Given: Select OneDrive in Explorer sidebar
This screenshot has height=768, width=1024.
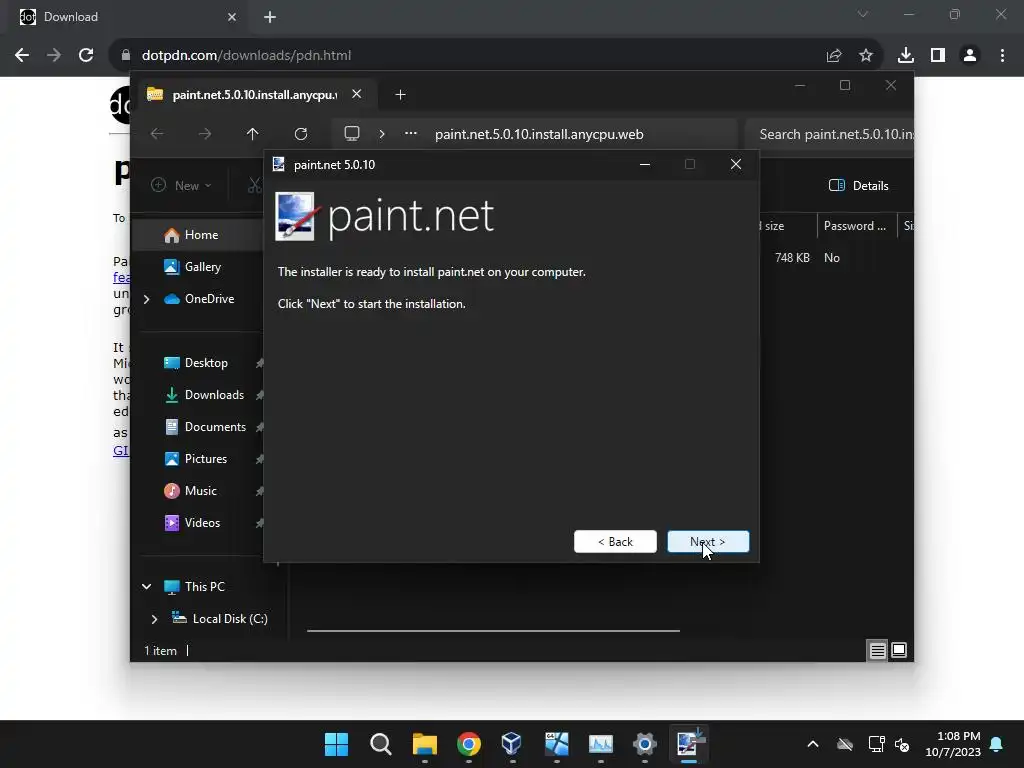Looking at the screenshot, I should pos(209,298).
